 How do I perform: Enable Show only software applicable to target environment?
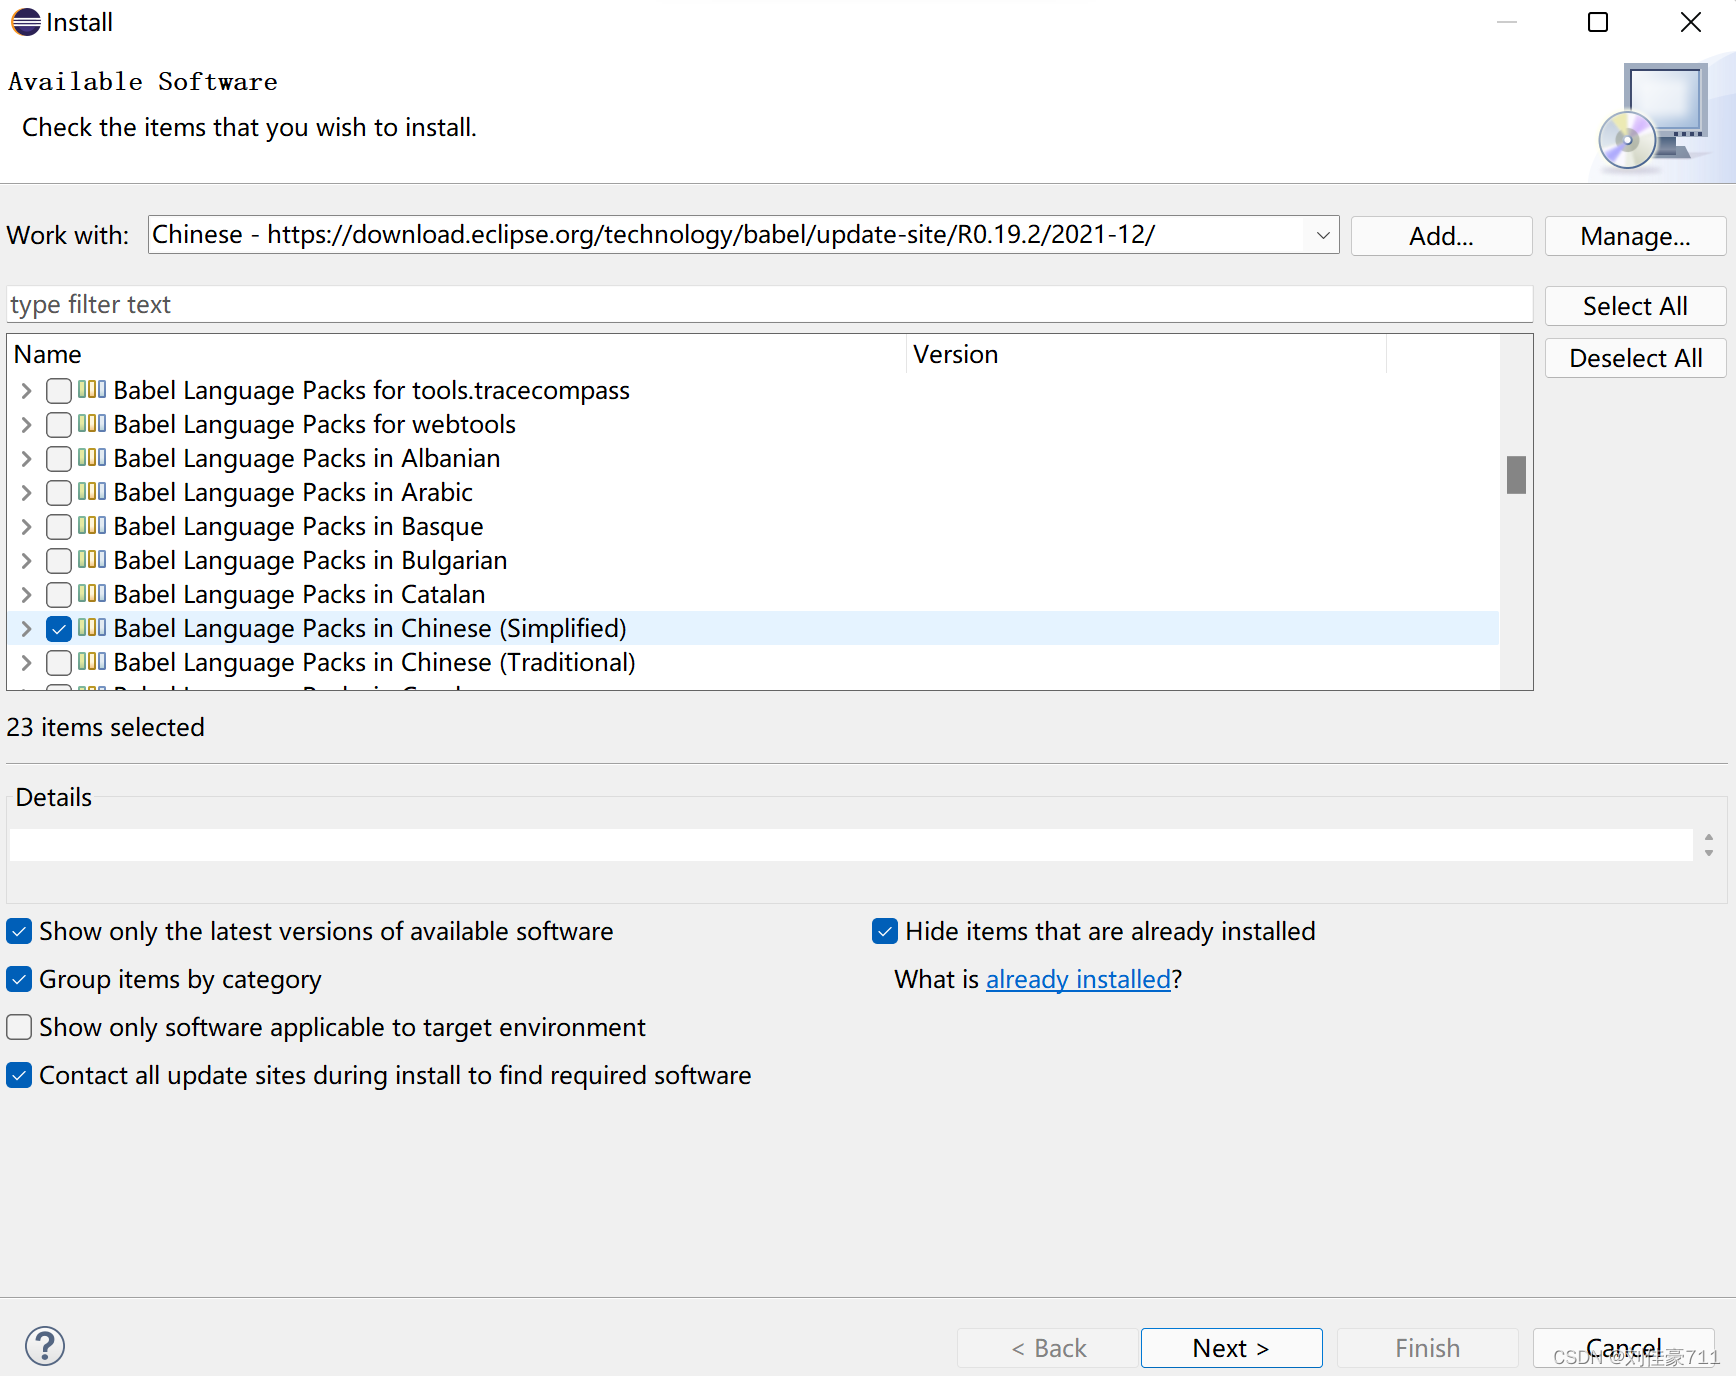[19, 1028]
